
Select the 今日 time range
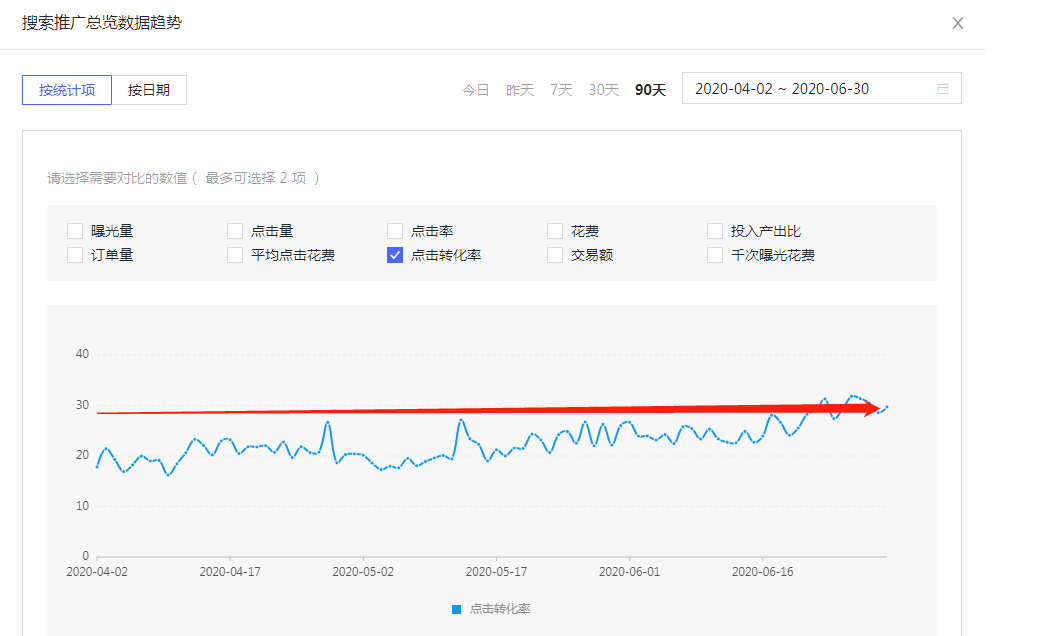click(475, 90)
